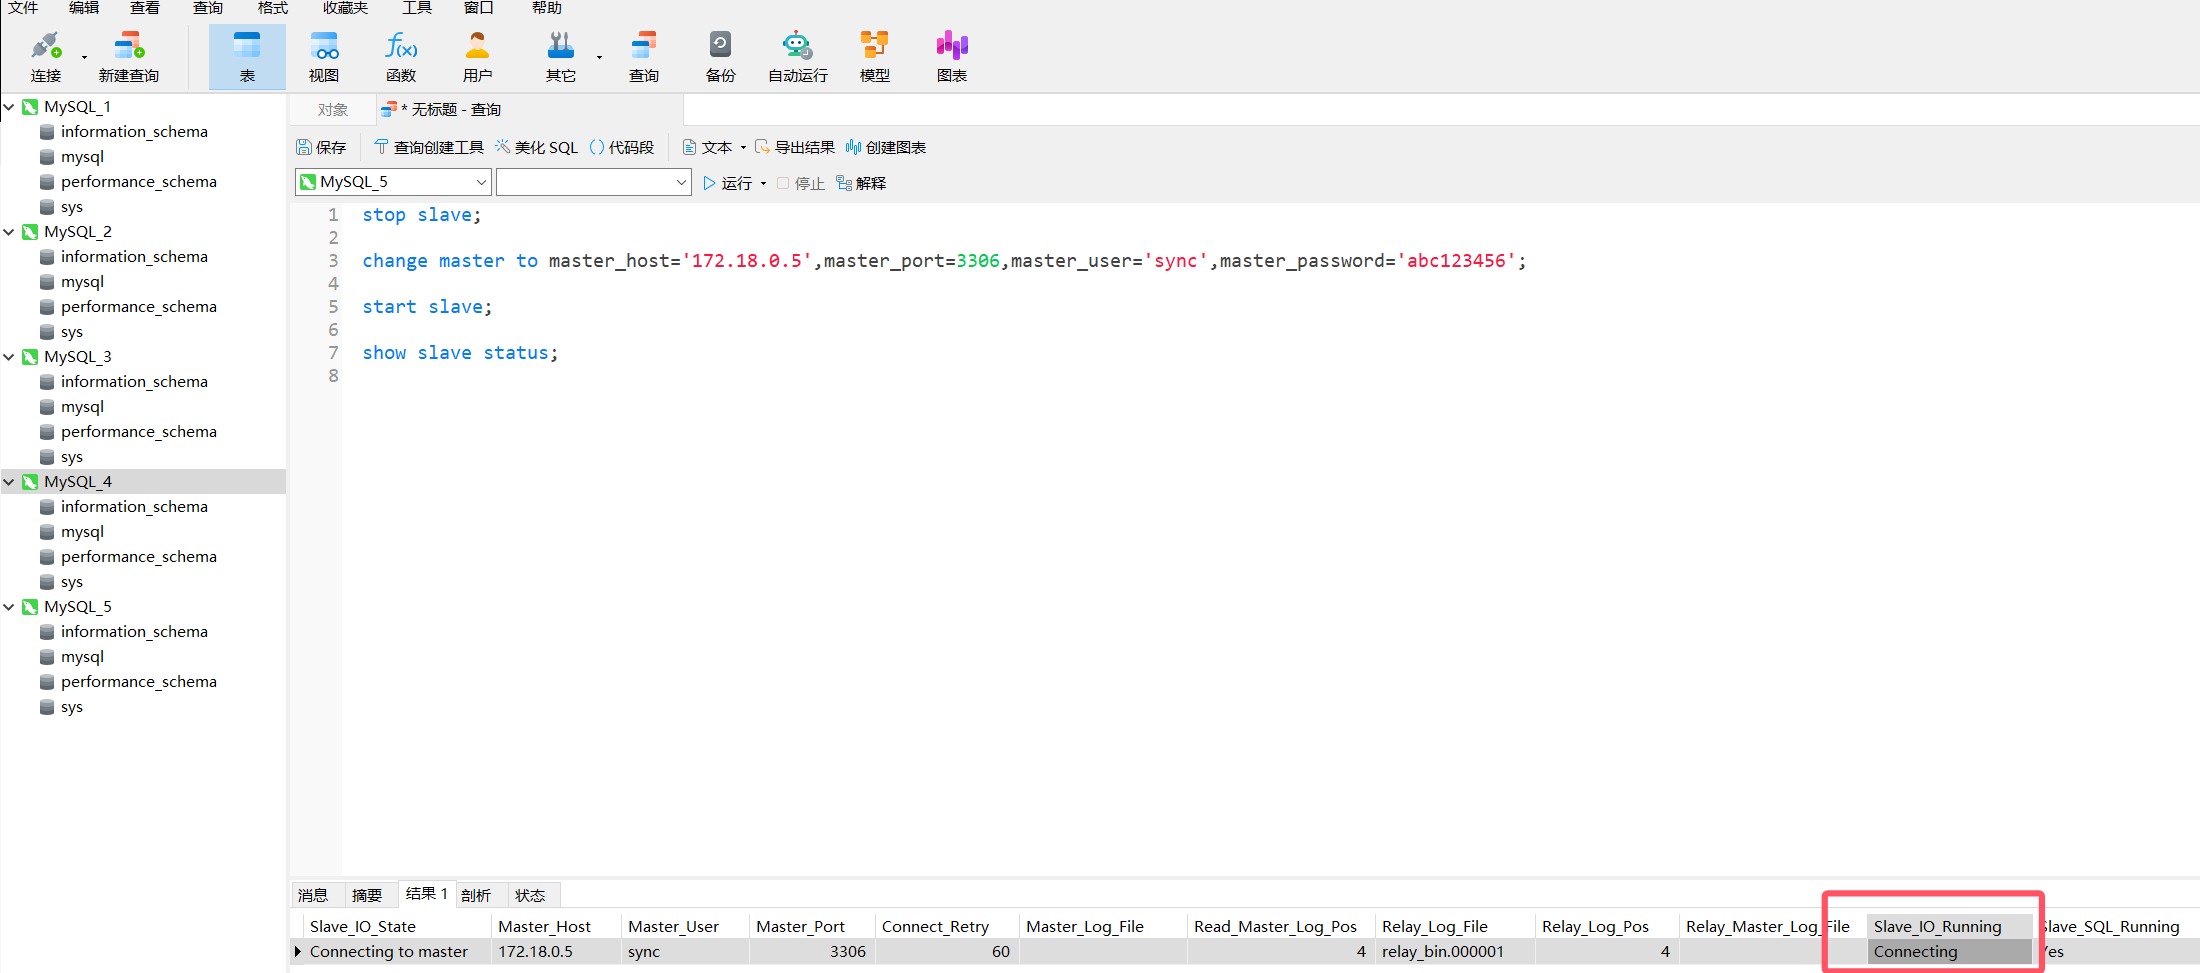Click 美化 SQL beautify button
The height and width of the screenshot is (973, 2200).
pyautogui.click(x=537, y=147)
